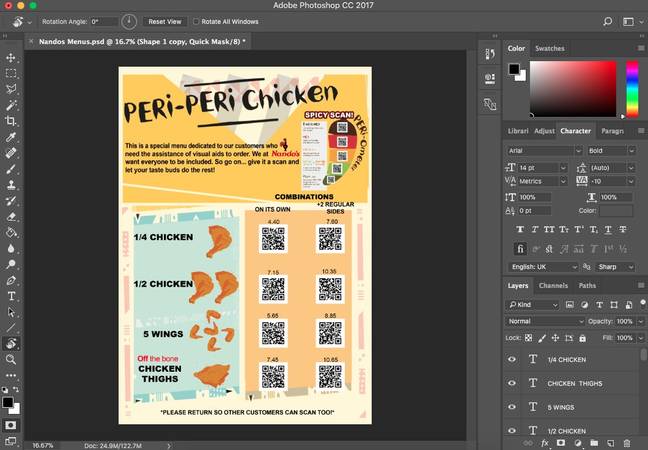Open the Opacity slider dropdown arrow
648x450 pixels.
641,321
